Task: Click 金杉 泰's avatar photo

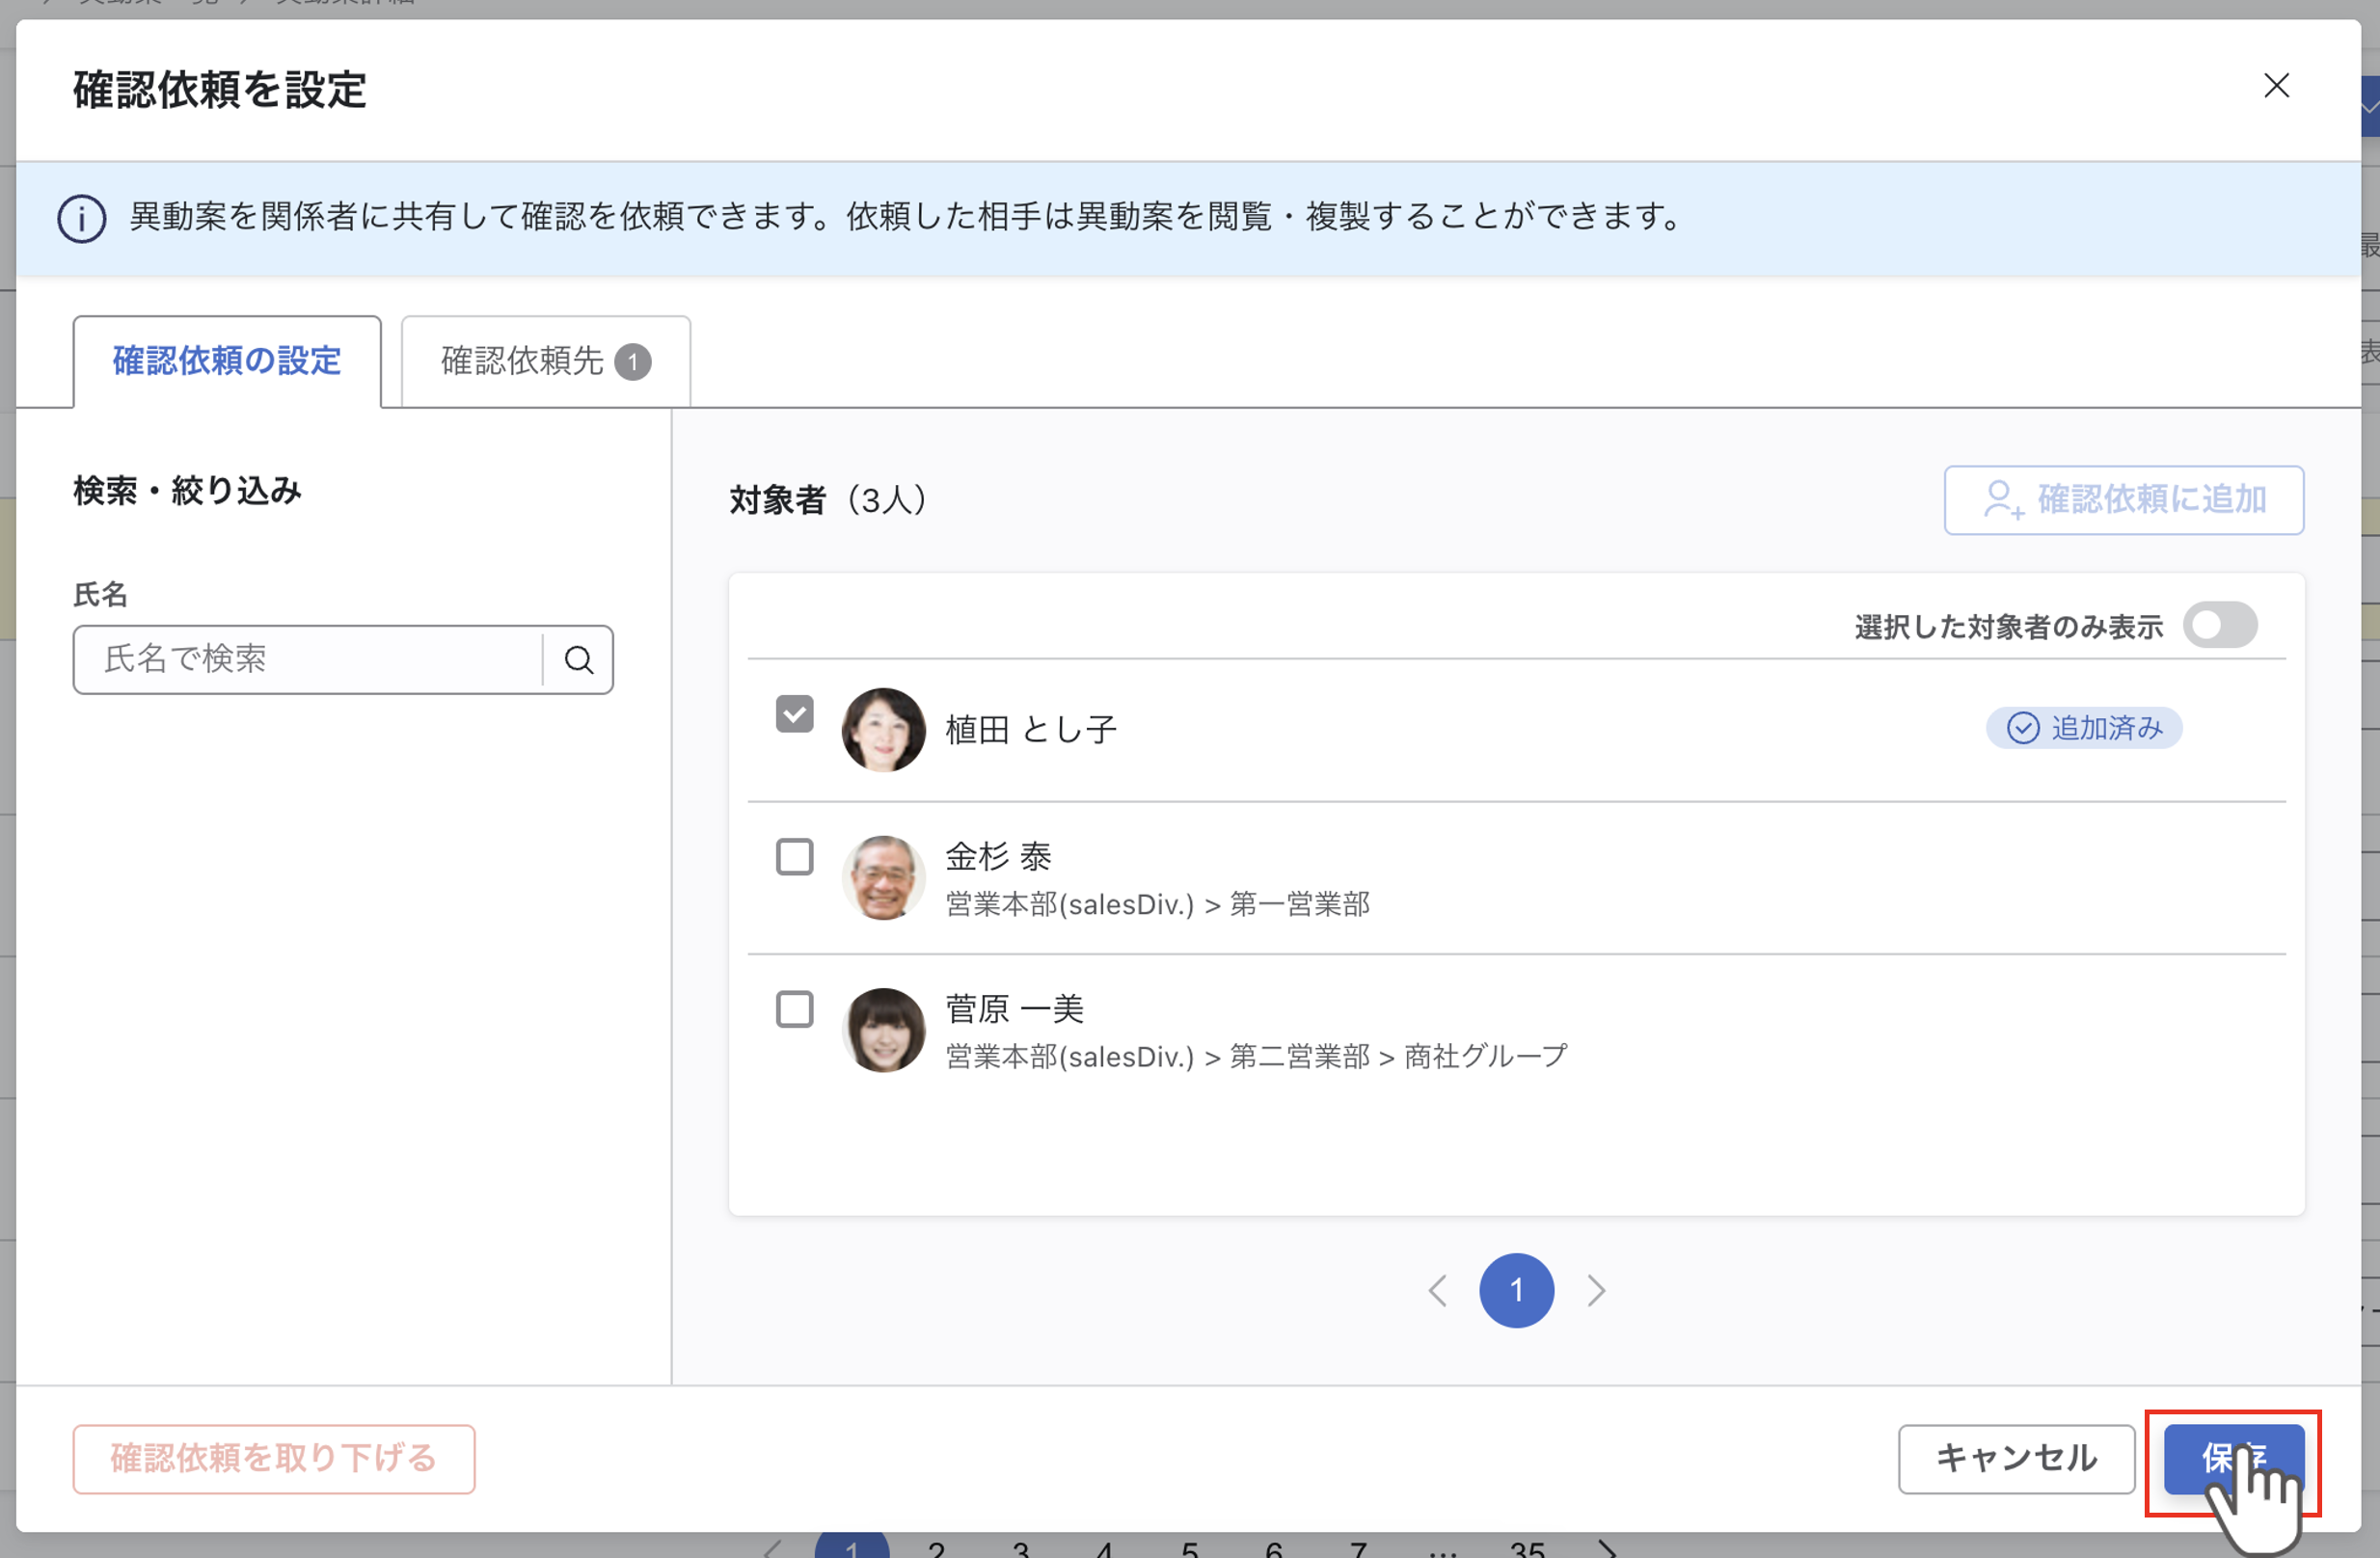Action: click(x=882, y=878)
